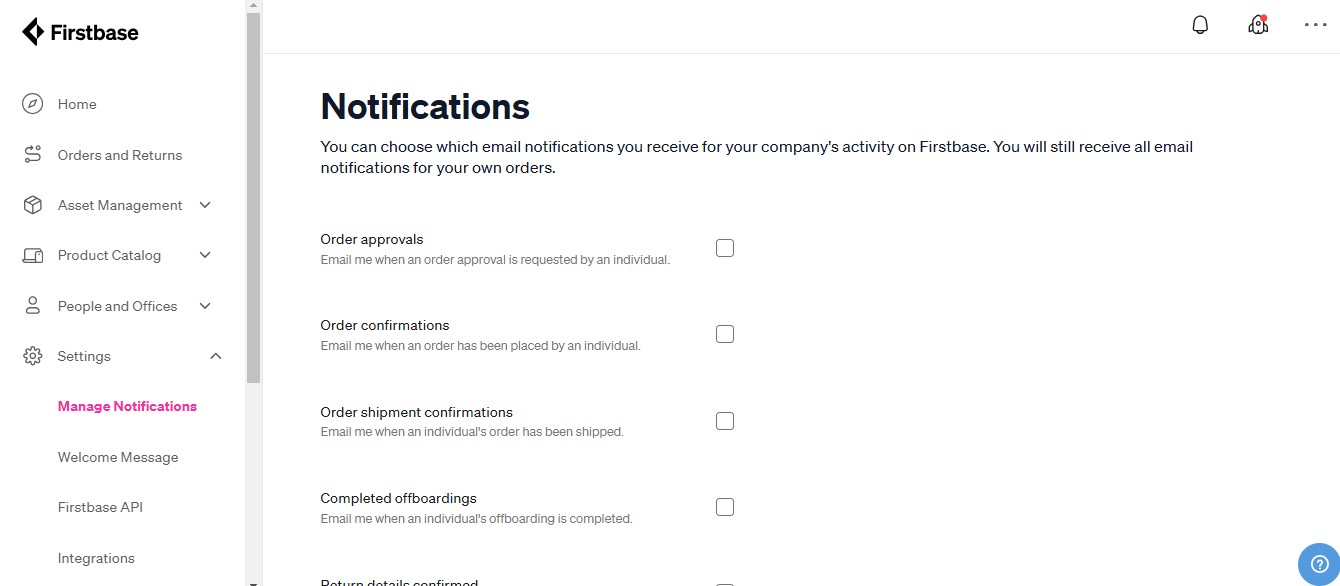Open the blue help question-mark button
The height and width of the screenshot is (586, 1340).
[1318, 564]
